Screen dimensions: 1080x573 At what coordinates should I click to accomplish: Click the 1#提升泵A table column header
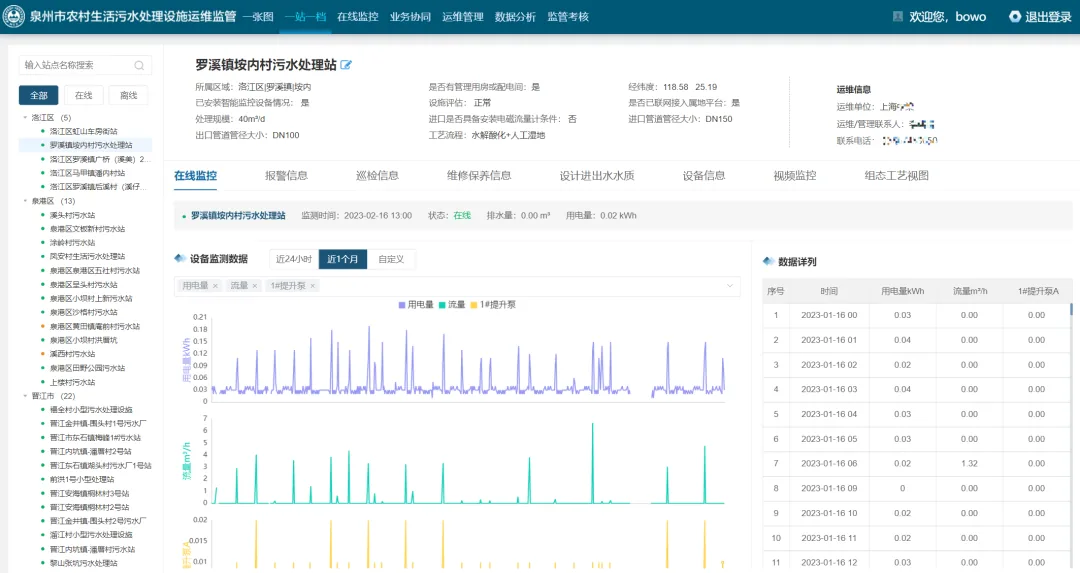(x=1038, y=291)
